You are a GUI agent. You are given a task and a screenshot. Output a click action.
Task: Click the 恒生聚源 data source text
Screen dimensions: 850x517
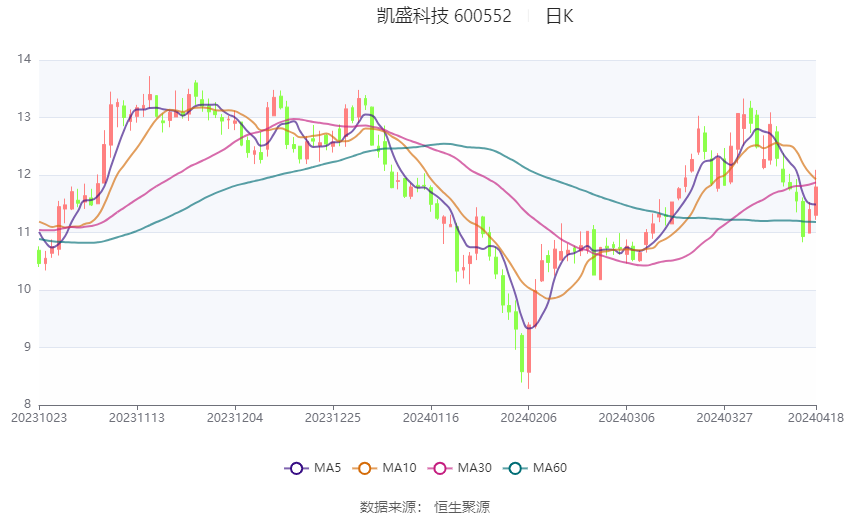click(462, 507)
